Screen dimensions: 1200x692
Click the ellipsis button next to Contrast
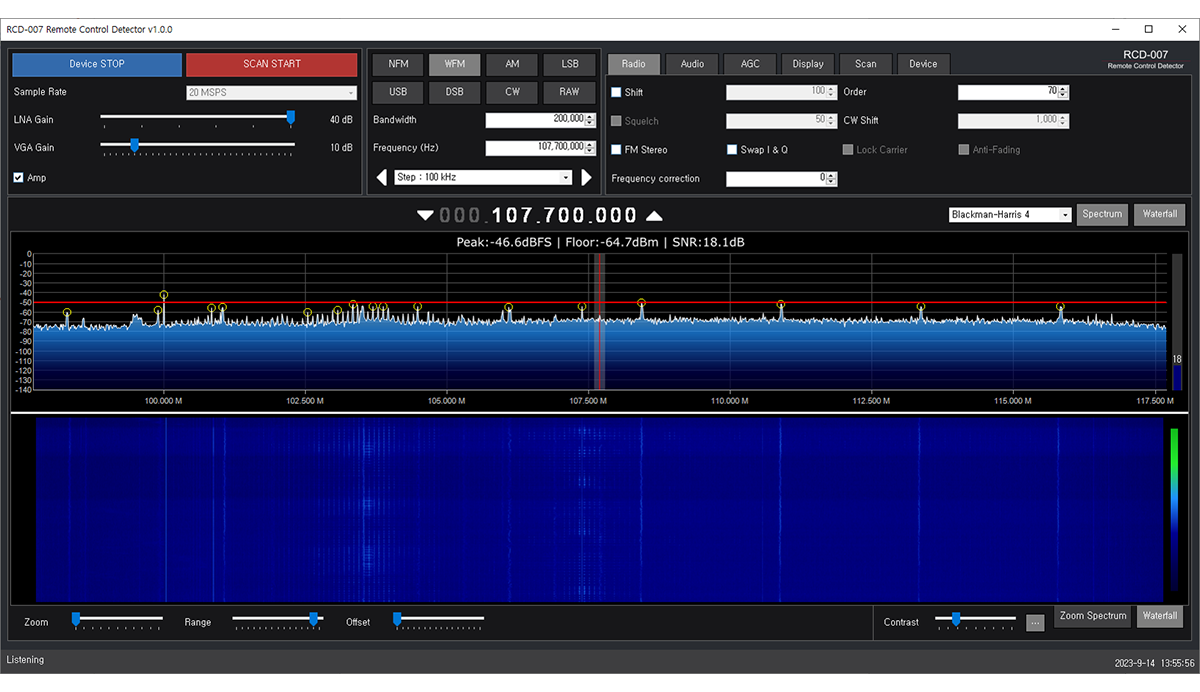pos(1035,622)
